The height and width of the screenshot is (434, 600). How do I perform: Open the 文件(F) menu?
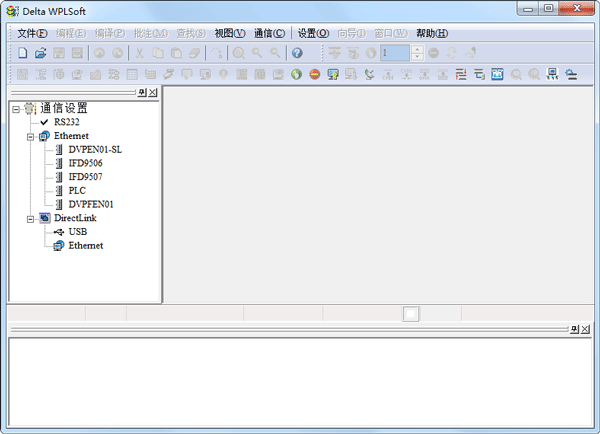click(32, 33)
